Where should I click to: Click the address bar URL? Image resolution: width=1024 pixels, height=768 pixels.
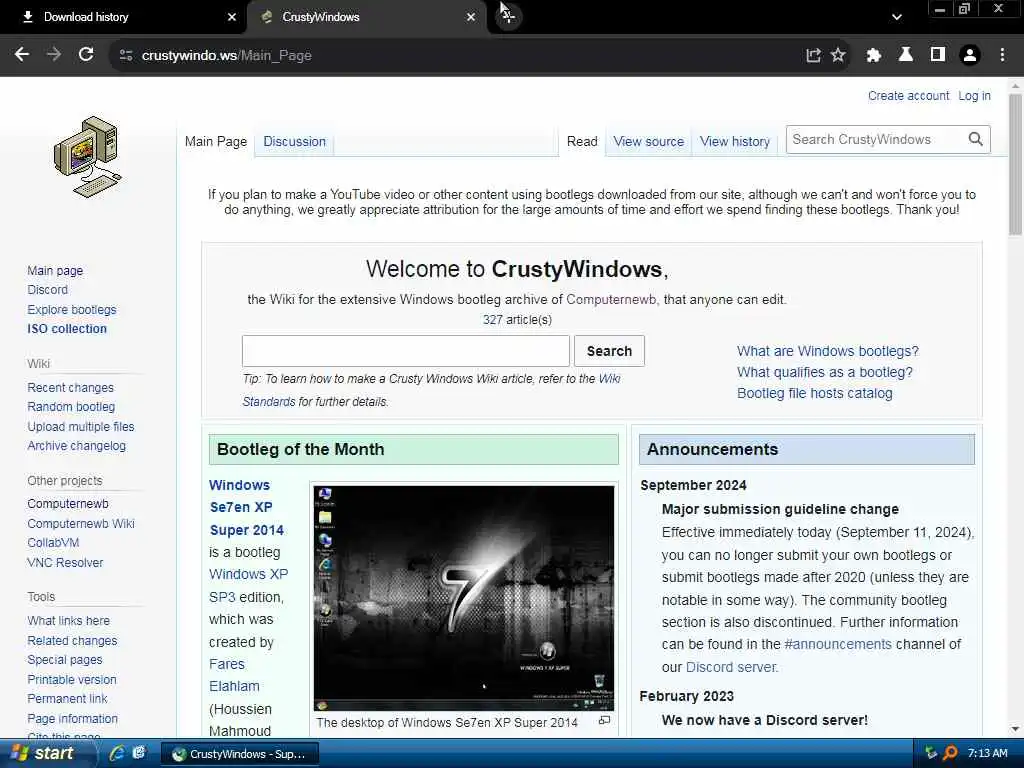pos(227,56)
